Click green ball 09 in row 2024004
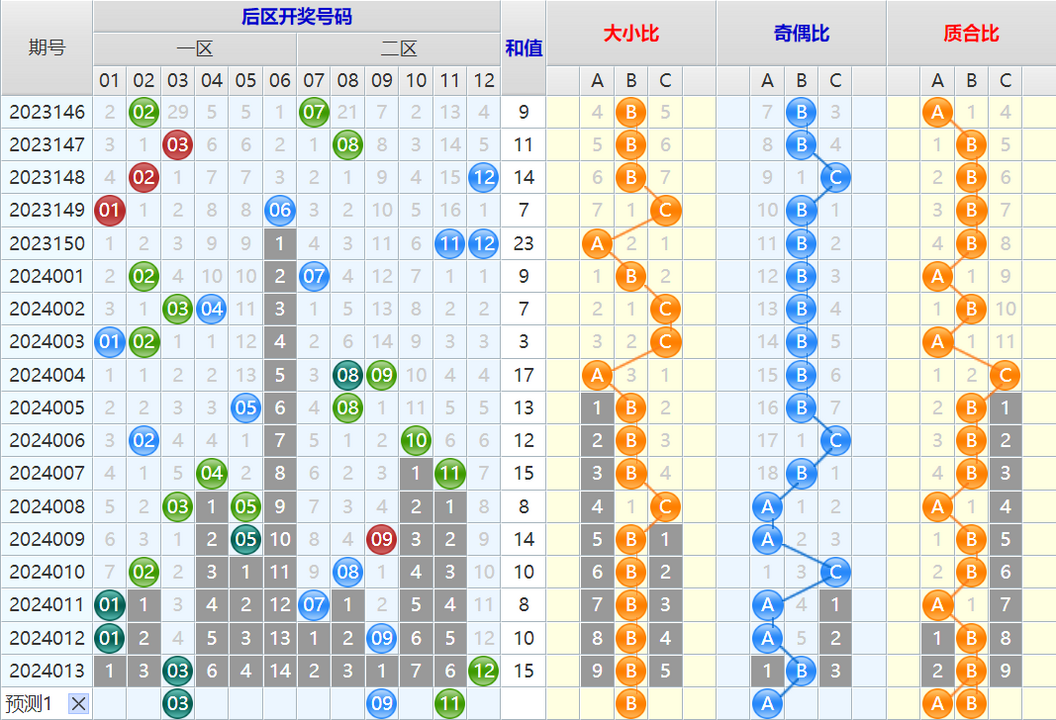1056x720 pixels. (x=382, y=375)
